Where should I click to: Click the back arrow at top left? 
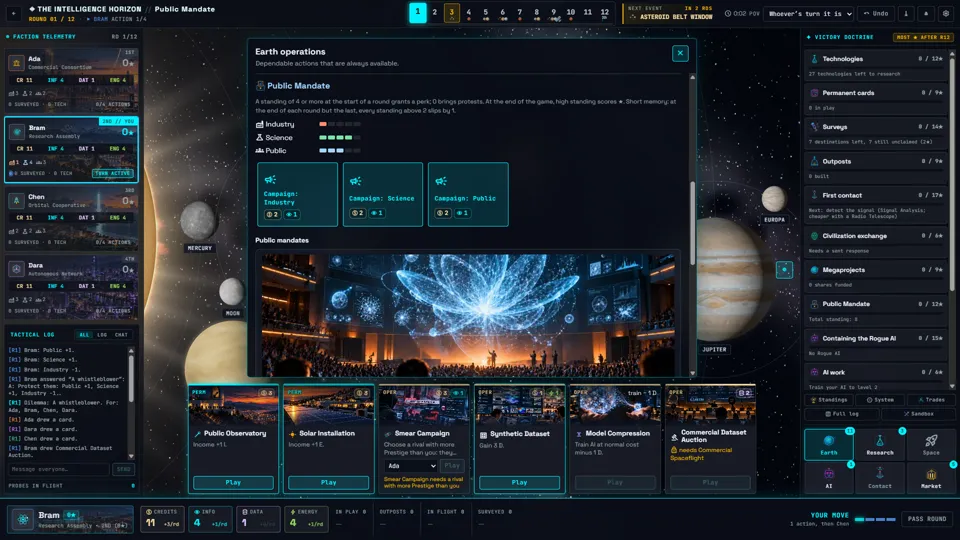[x=13, y=12]
